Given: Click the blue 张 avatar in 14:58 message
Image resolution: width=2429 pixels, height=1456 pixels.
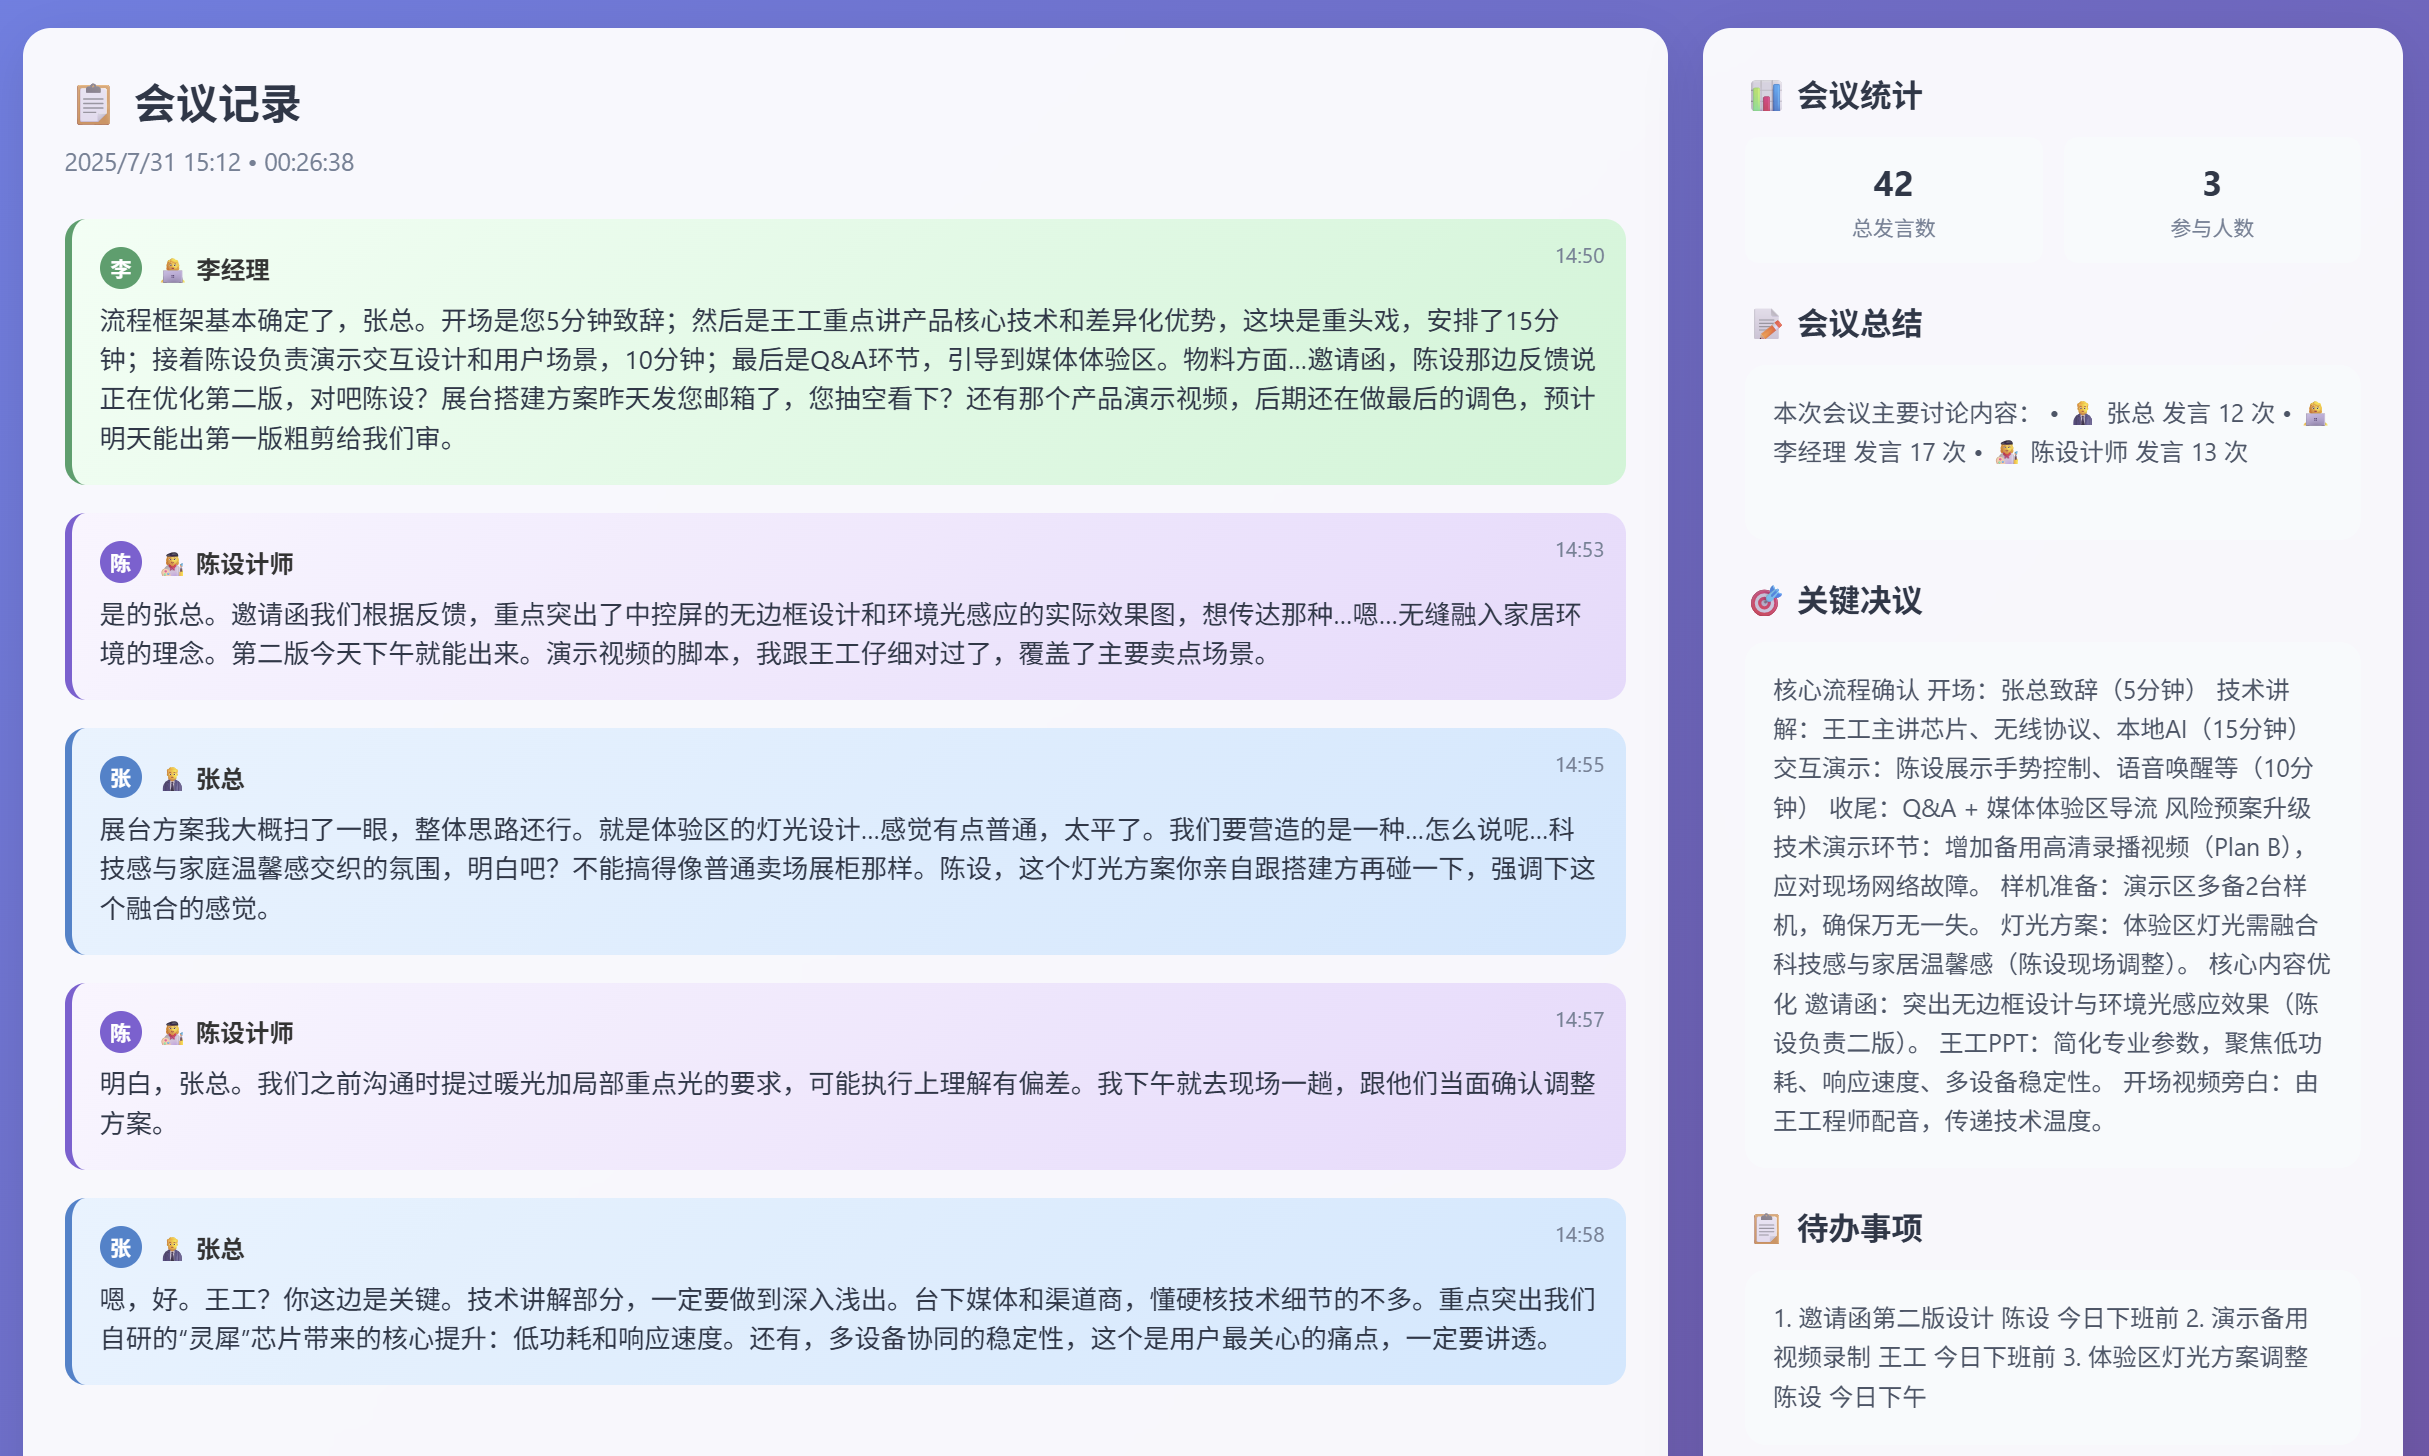Looking at the screenshot, I should click(x=121, y=1248).
